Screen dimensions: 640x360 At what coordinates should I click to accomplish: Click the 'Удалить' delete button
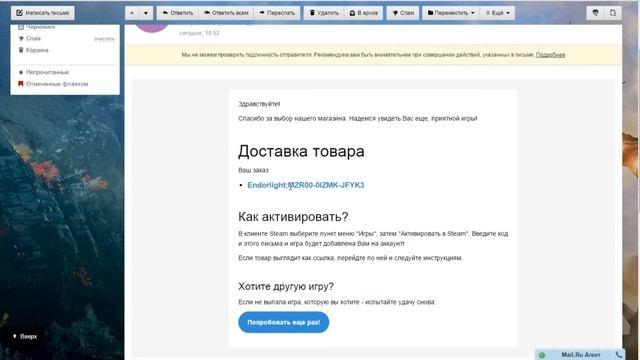324,13
